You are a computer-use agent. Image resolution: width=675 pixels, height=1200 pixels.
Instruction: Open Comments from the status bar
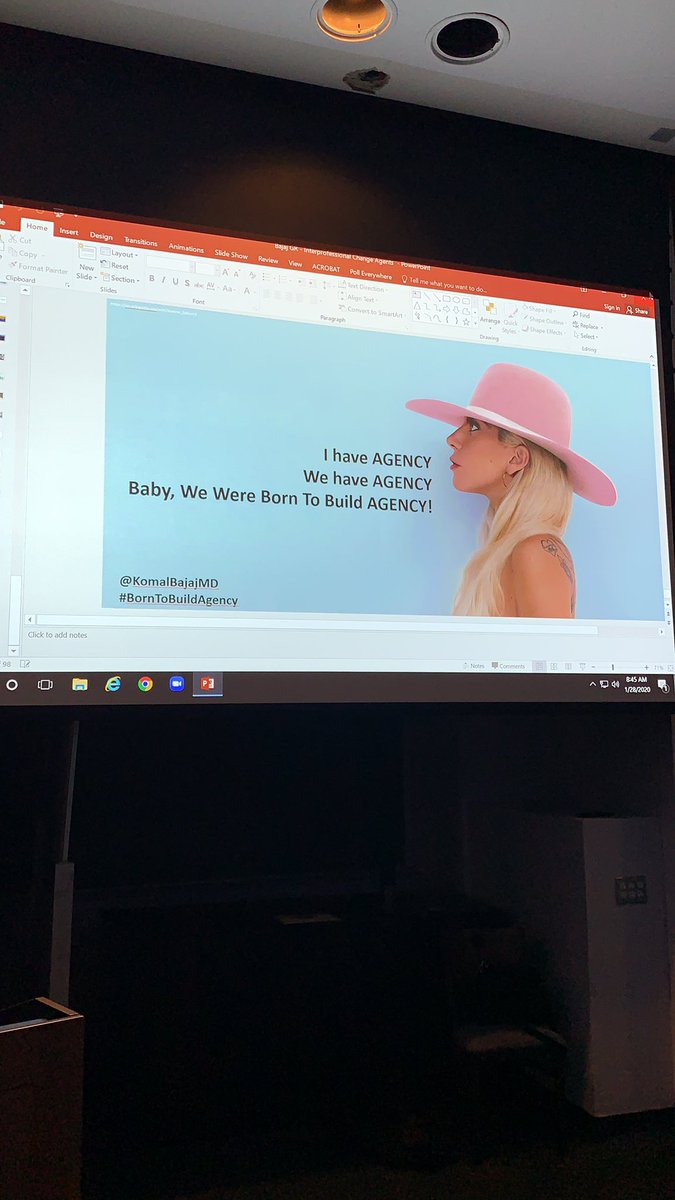coord(509,666)
